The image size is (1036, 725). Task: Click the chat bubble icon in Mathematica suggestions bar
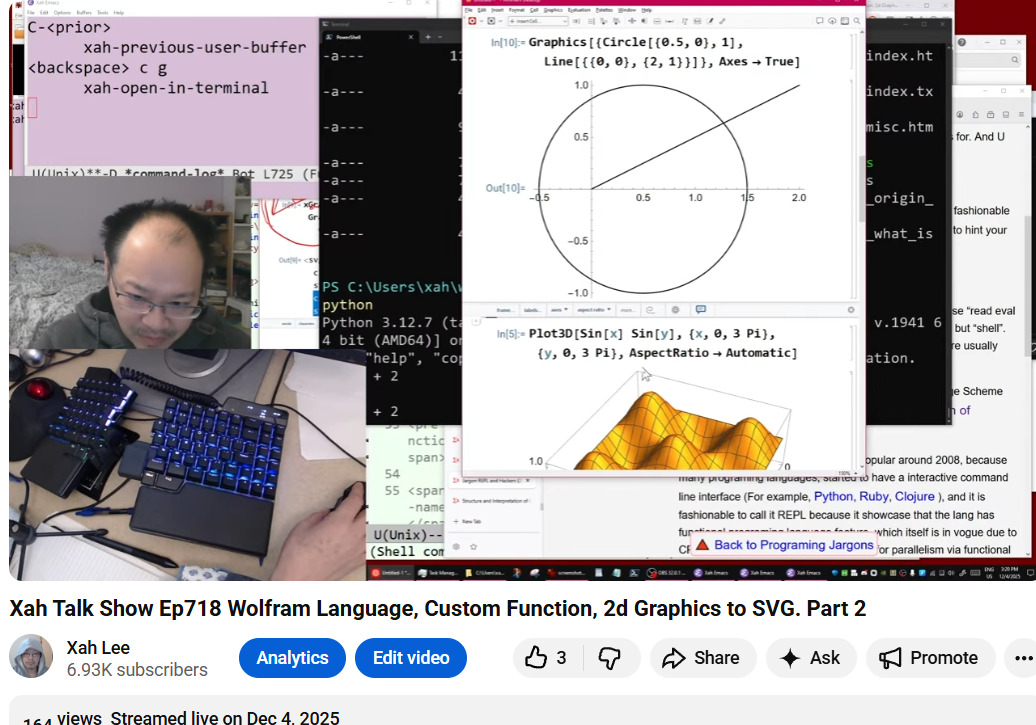[700, 310]
